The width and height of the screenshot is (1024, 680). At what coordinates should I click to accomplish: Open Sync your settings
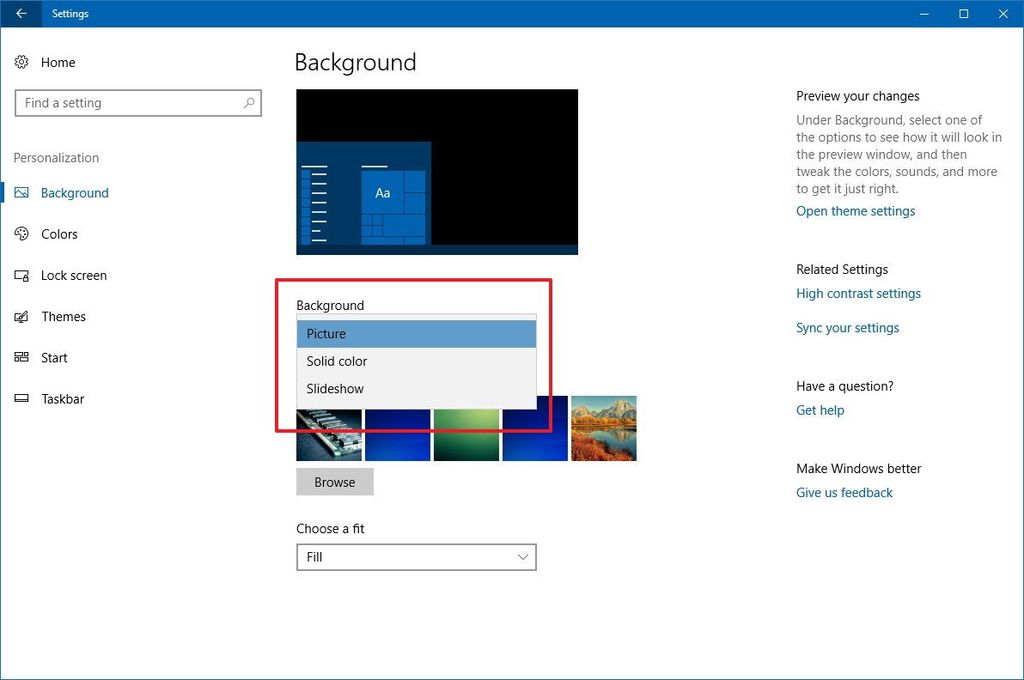847,327
